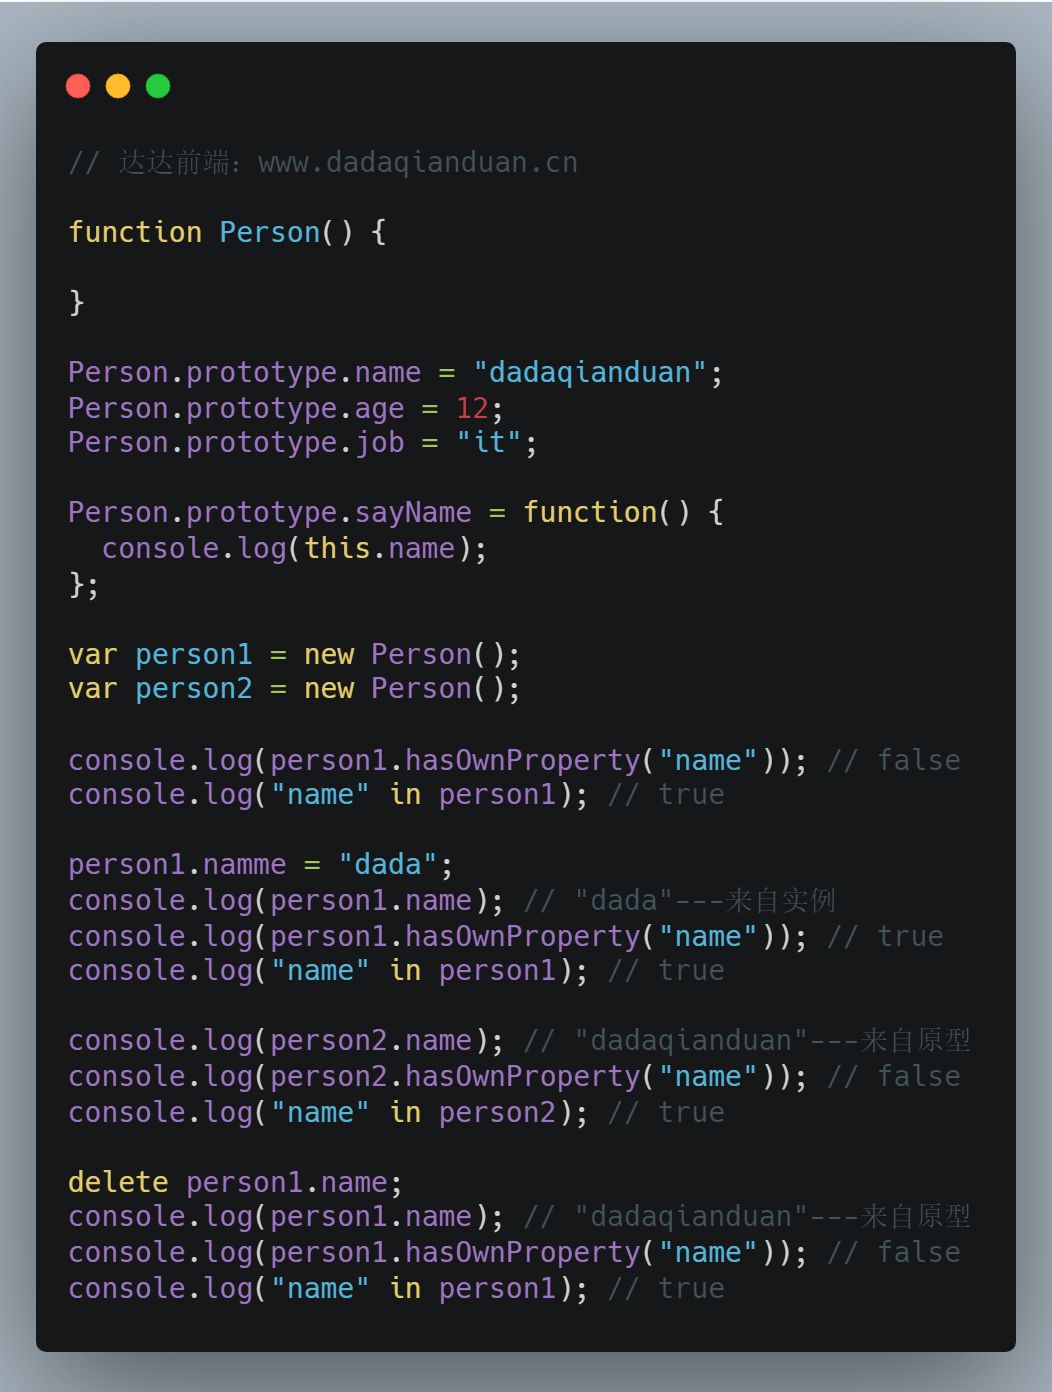Viewport: 1052px width, 1392px height.
Task: Click the var person1 declaration
Action: (294, 654)
